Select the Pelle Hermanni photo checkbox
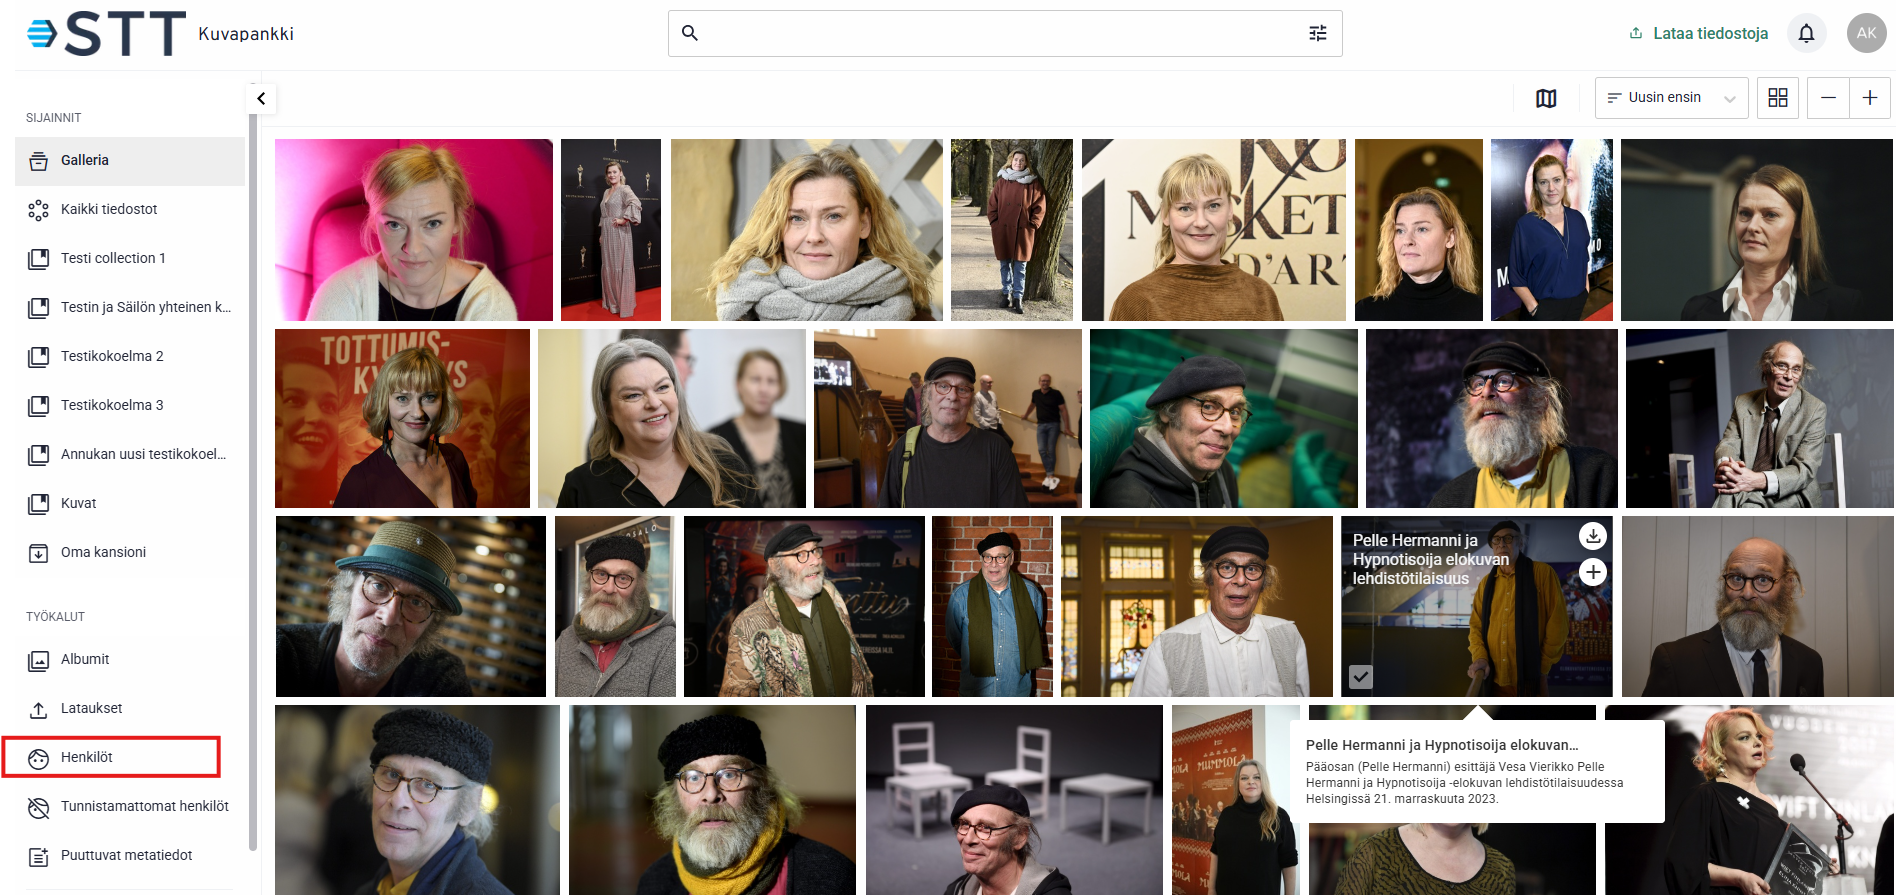1896x895 pixels. [x=1360, y=677]
